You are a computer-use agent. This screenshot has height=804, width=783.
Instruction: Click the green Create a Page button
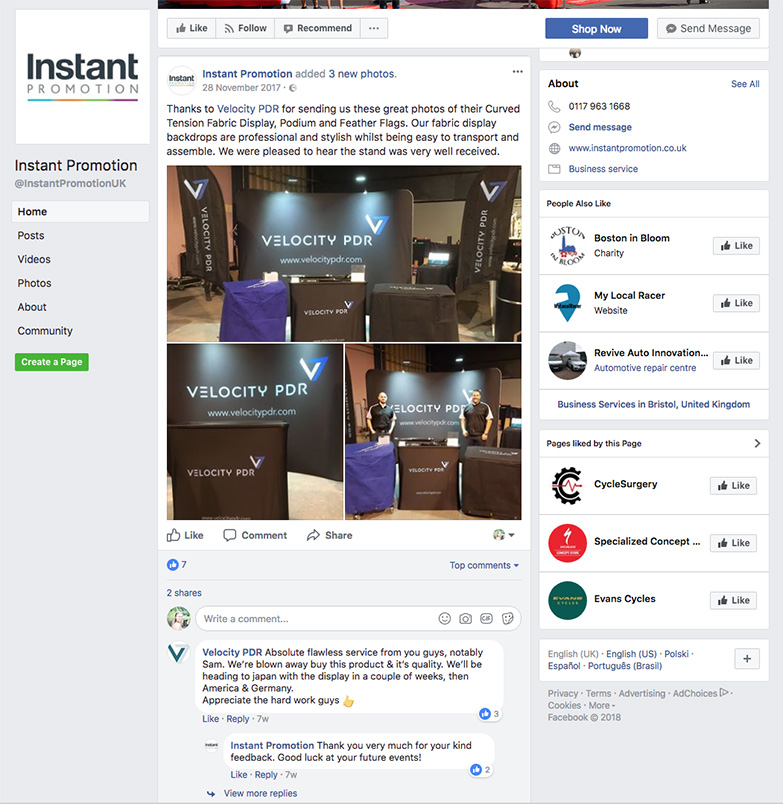52,362
